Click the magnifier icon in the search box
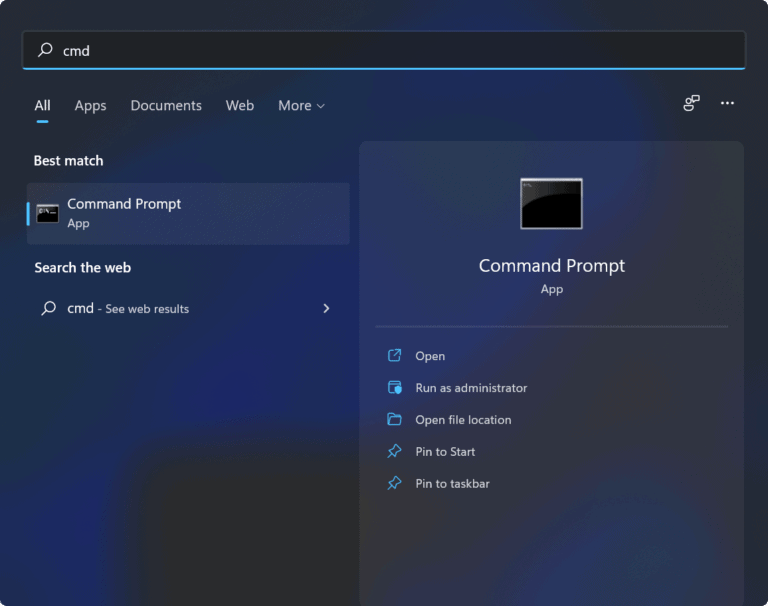Viewport: 768px width, 606px height. click(45, 50)
